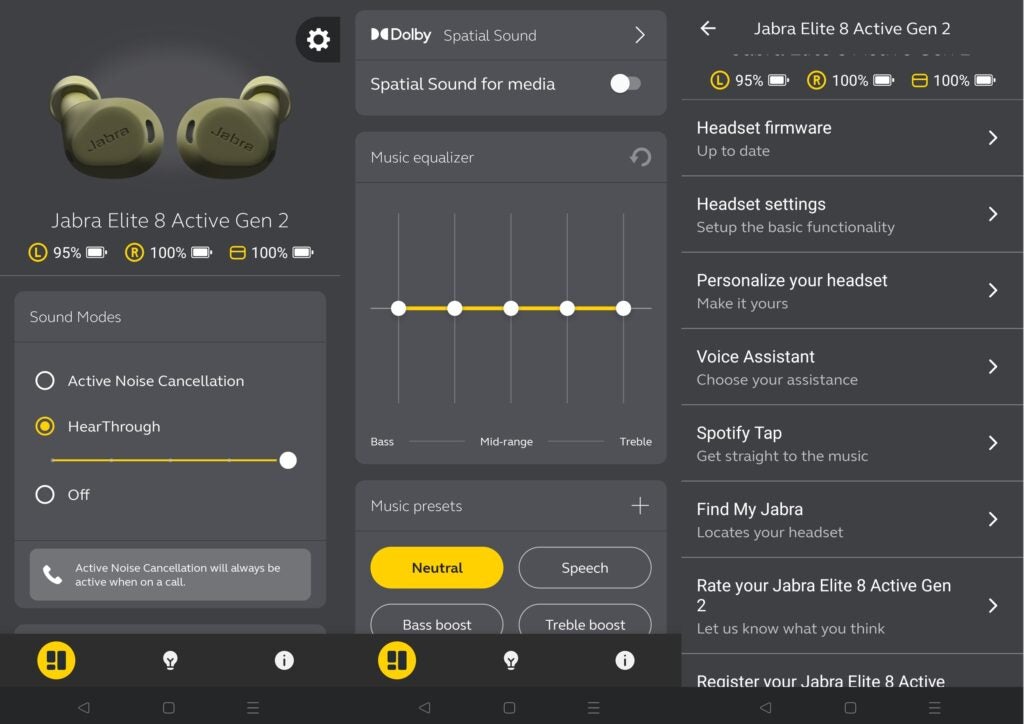Open the Headset firmware menu entry

point(852,138)
